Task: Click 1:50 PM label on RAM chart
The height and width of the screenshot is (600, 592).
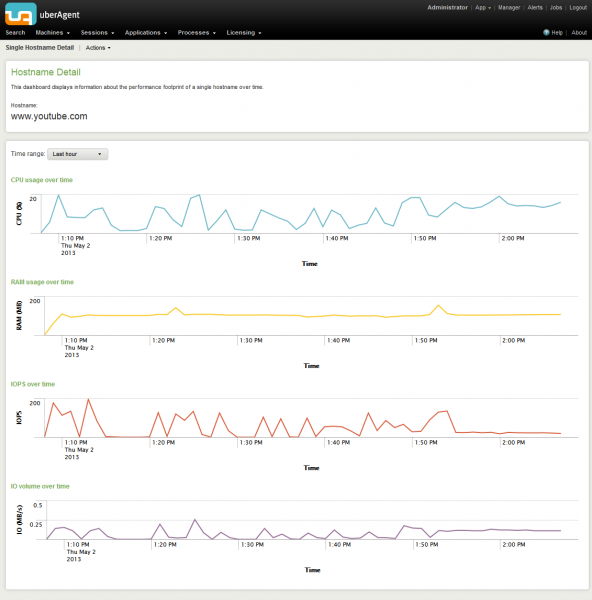Action: tap(426, 341)
